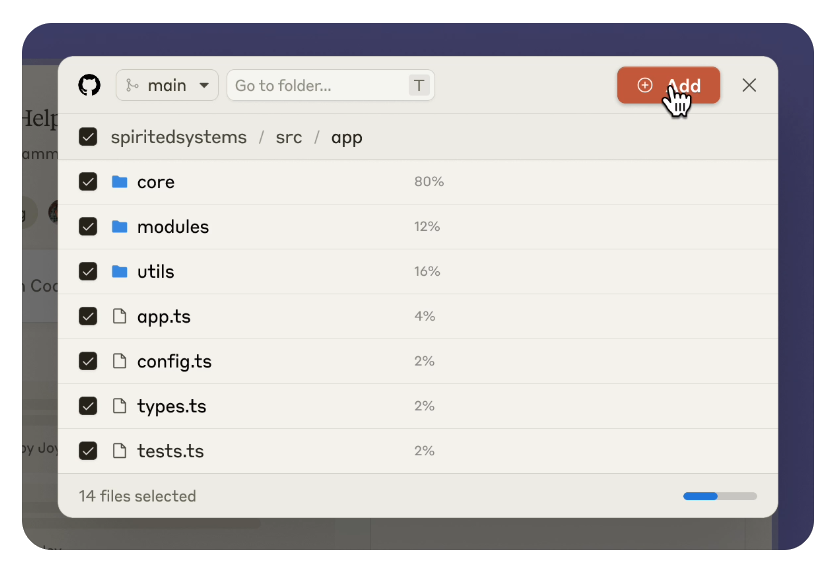Screen dimensions: 831x579
Task: Click the config.ts file icon
Action: click(120, 362)
